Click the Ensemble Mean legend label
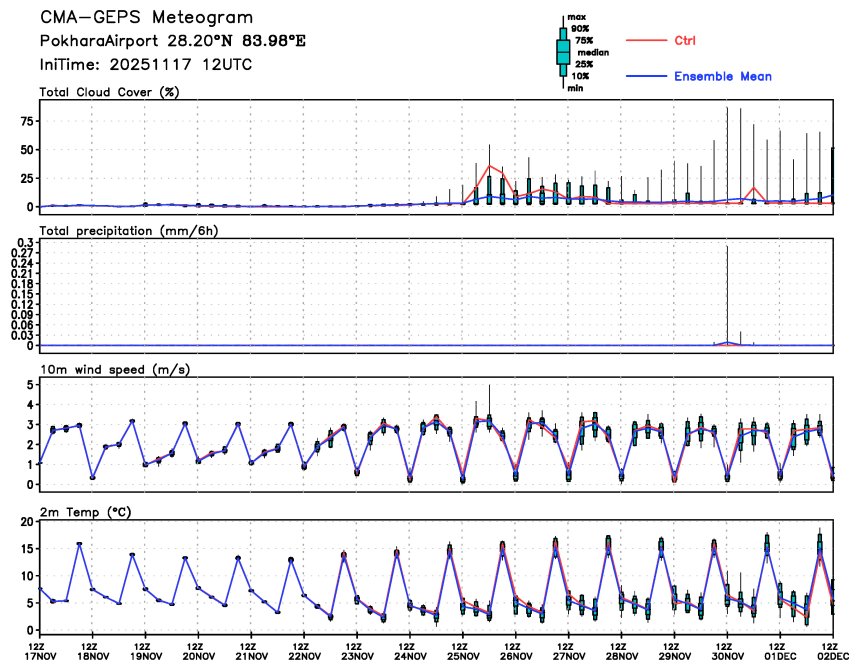Image resolution: width=860 pixels, height=672 pixels. 723,76
